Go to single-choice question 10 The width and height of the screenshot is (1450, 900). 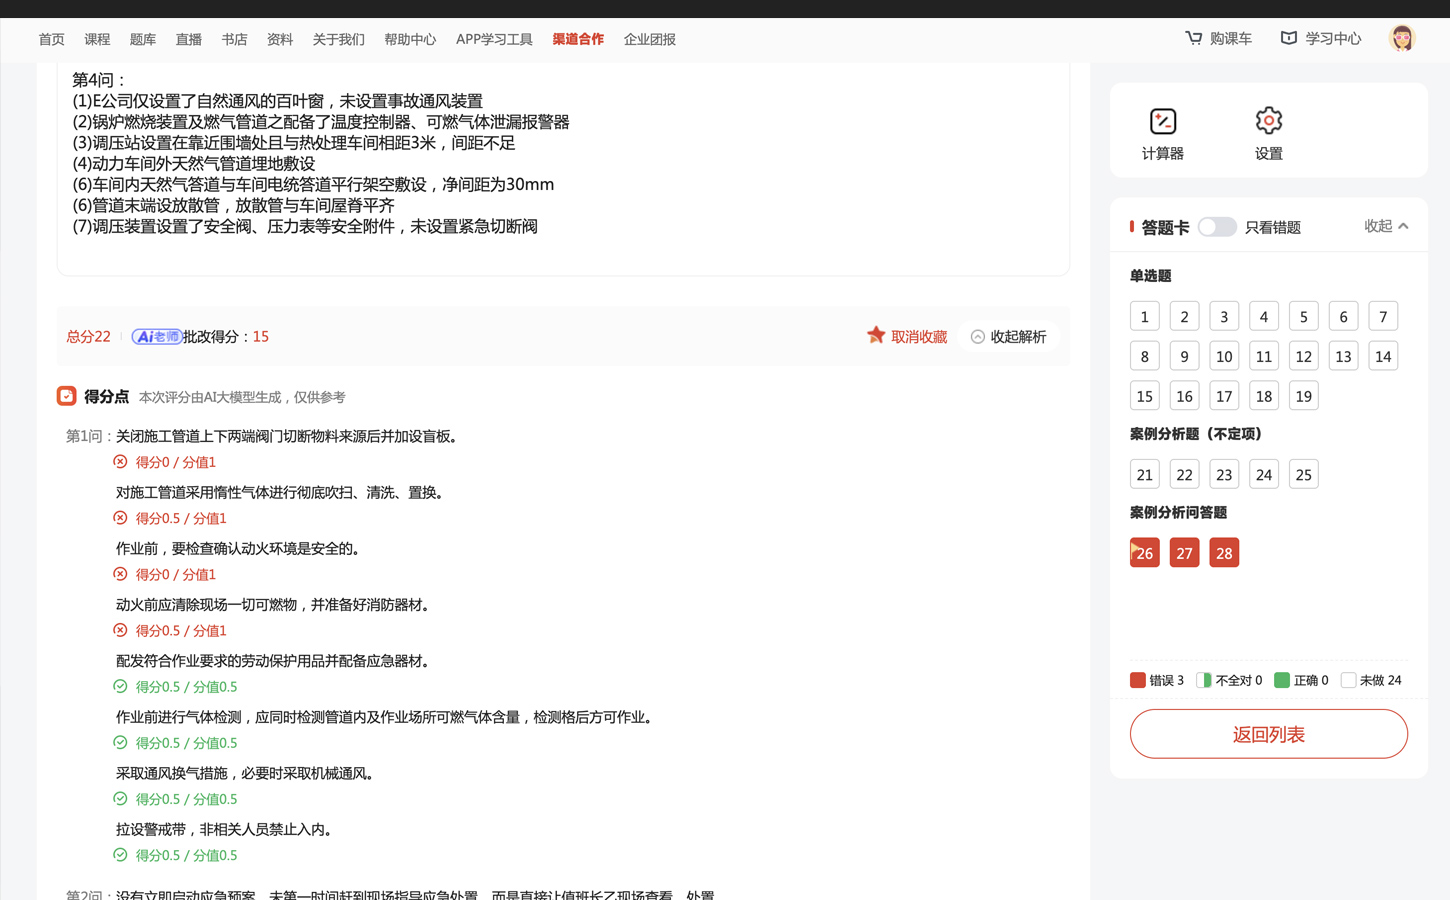(1224, 356)
